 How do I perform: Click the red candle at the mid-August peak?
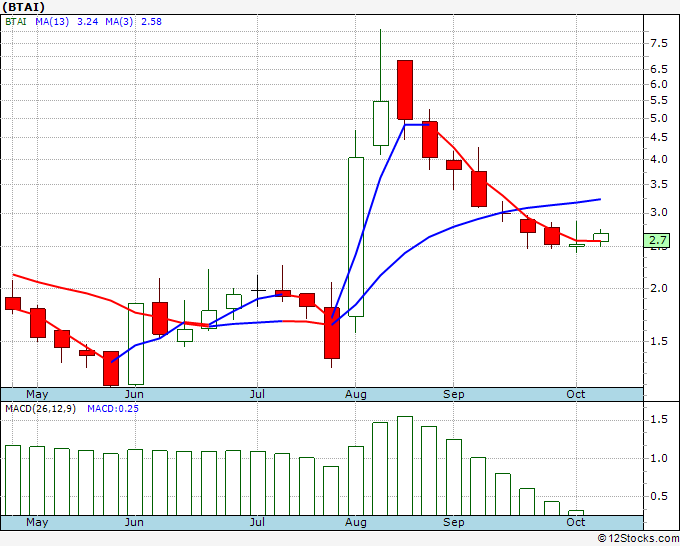click(x=405, y=90)
